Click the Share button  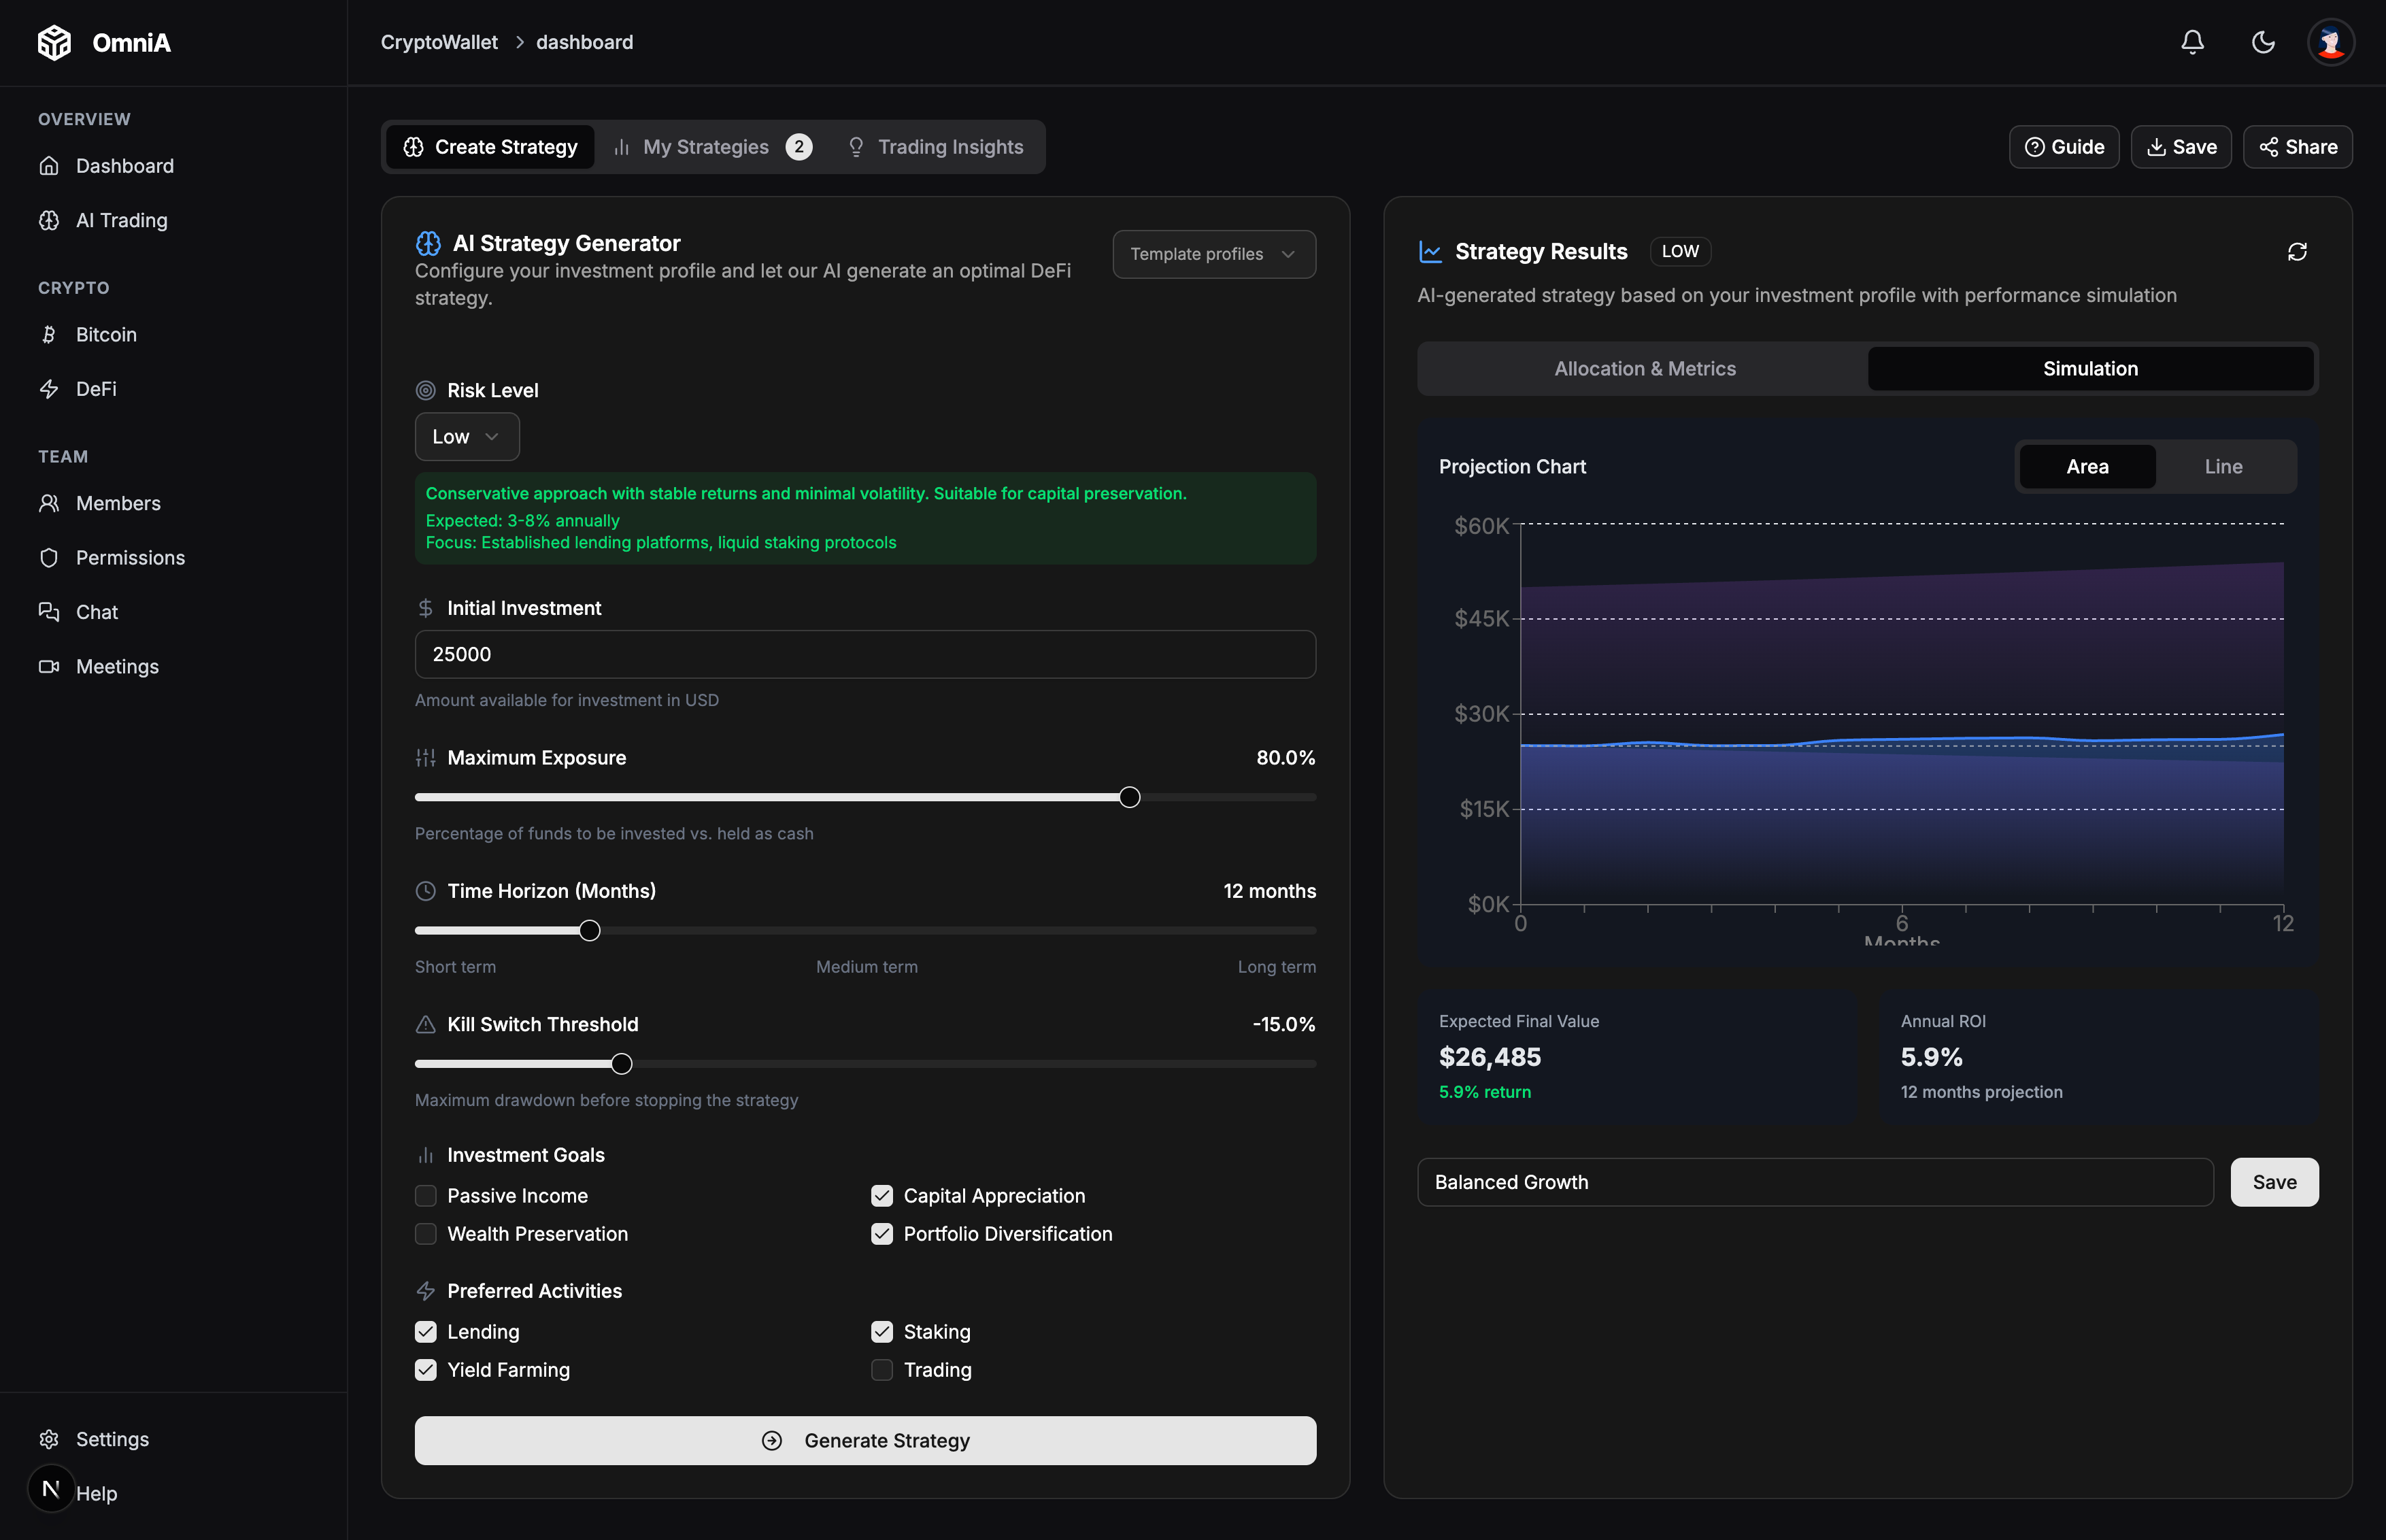(x=2297, y=147)
